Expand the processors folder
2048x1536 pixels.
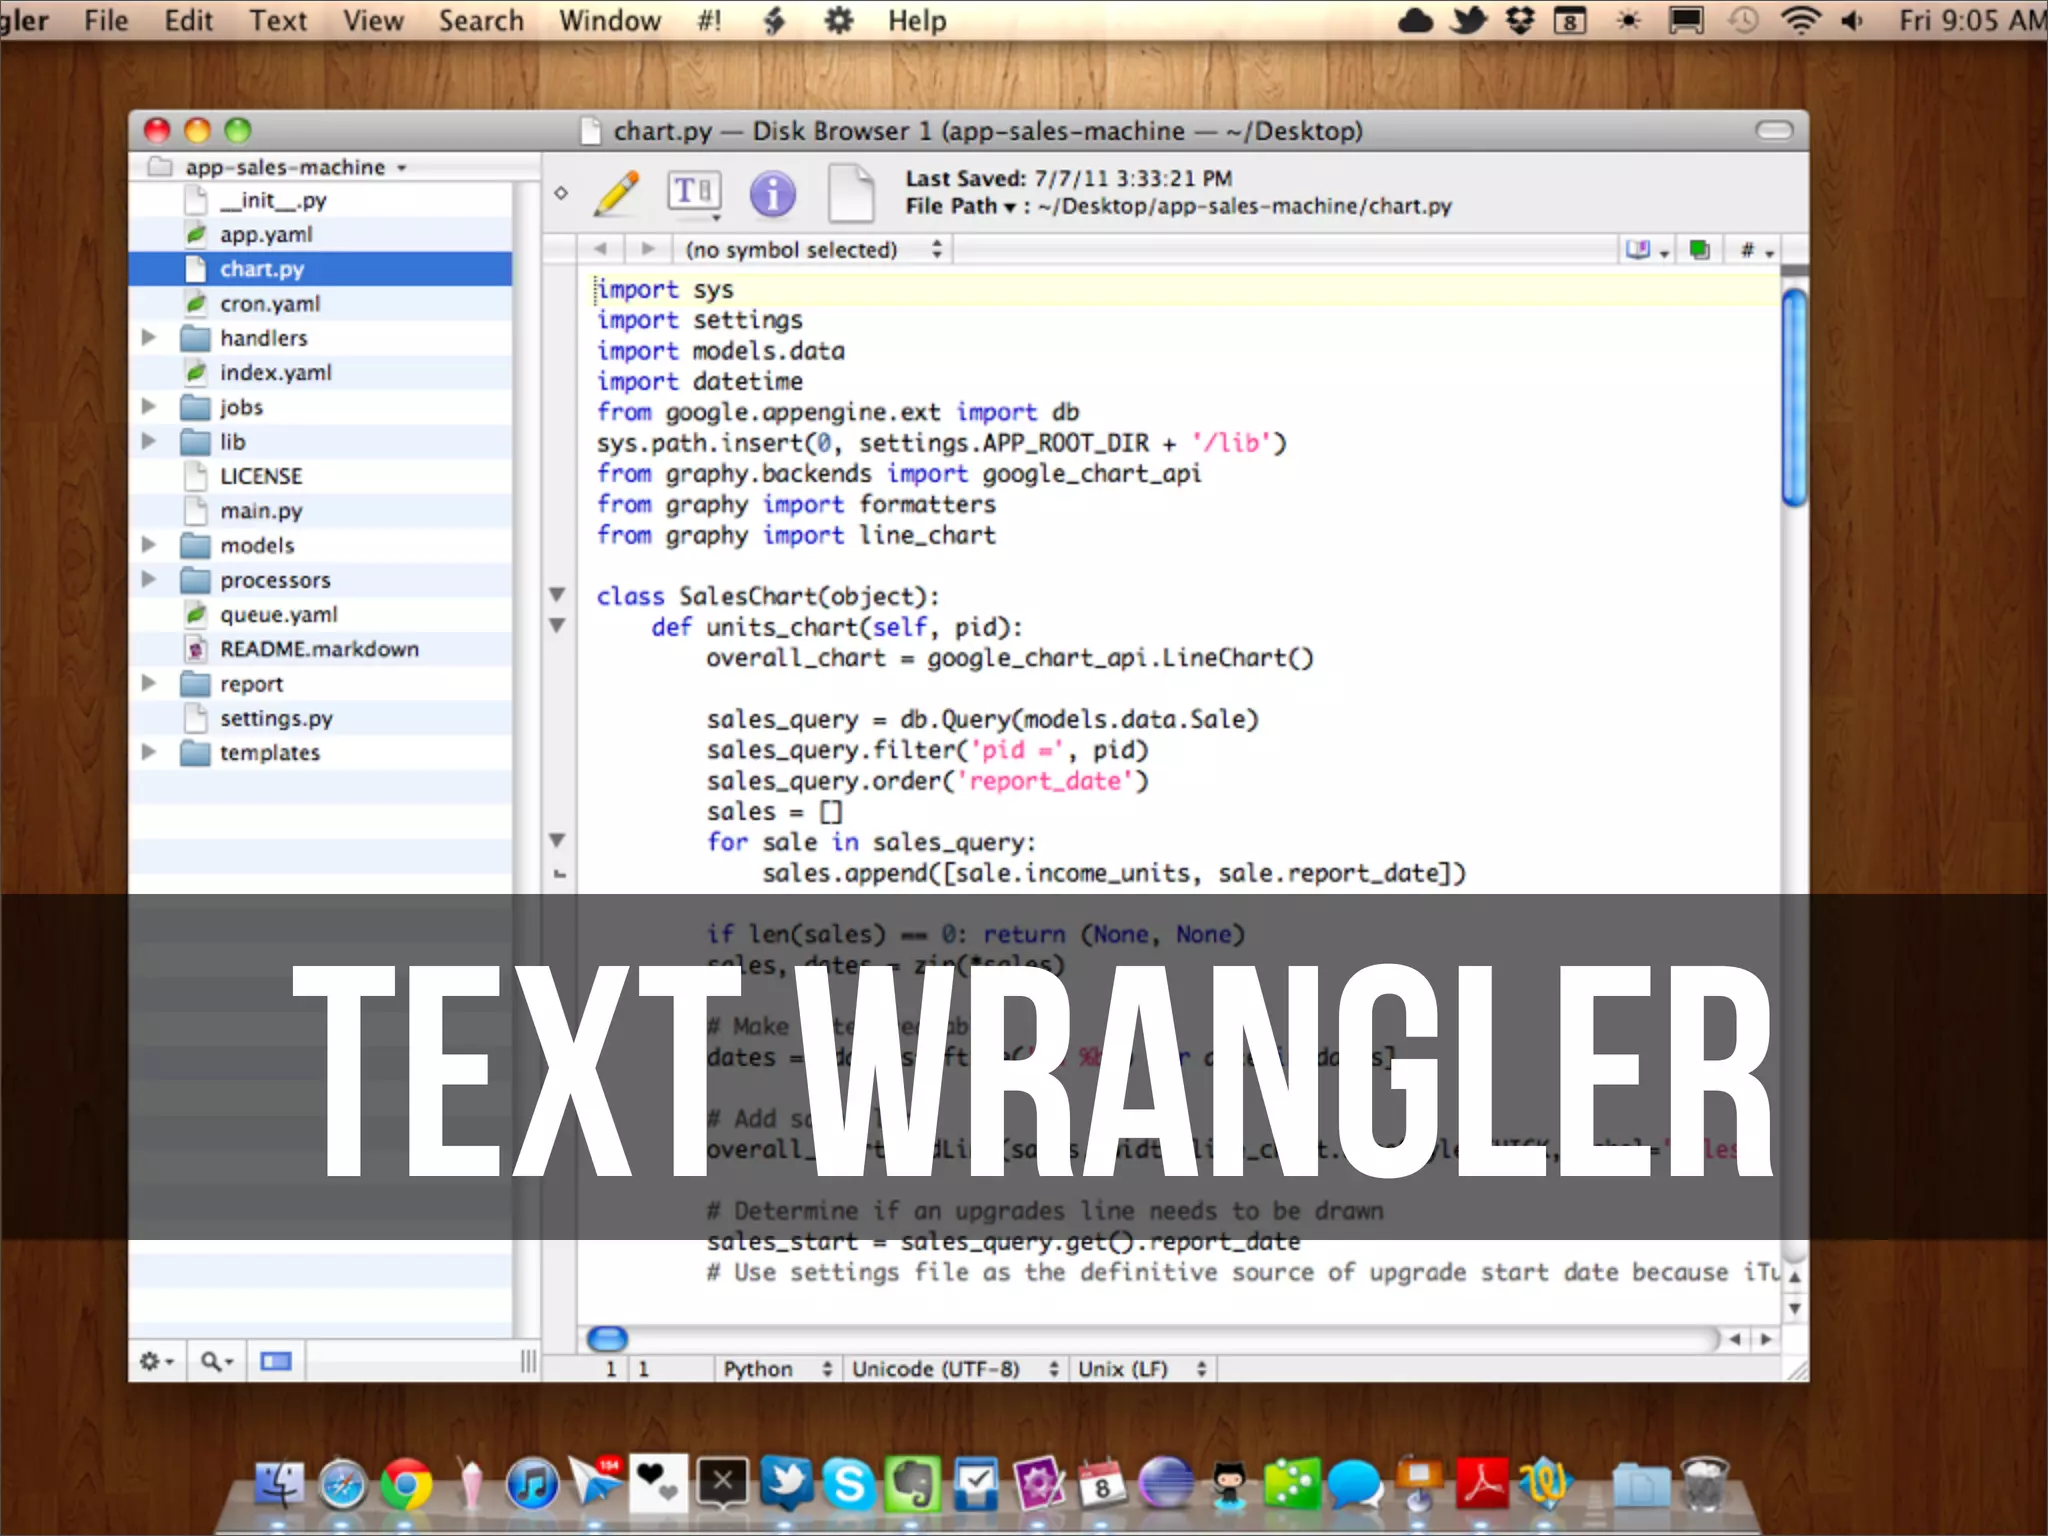[x=149, y=579]
